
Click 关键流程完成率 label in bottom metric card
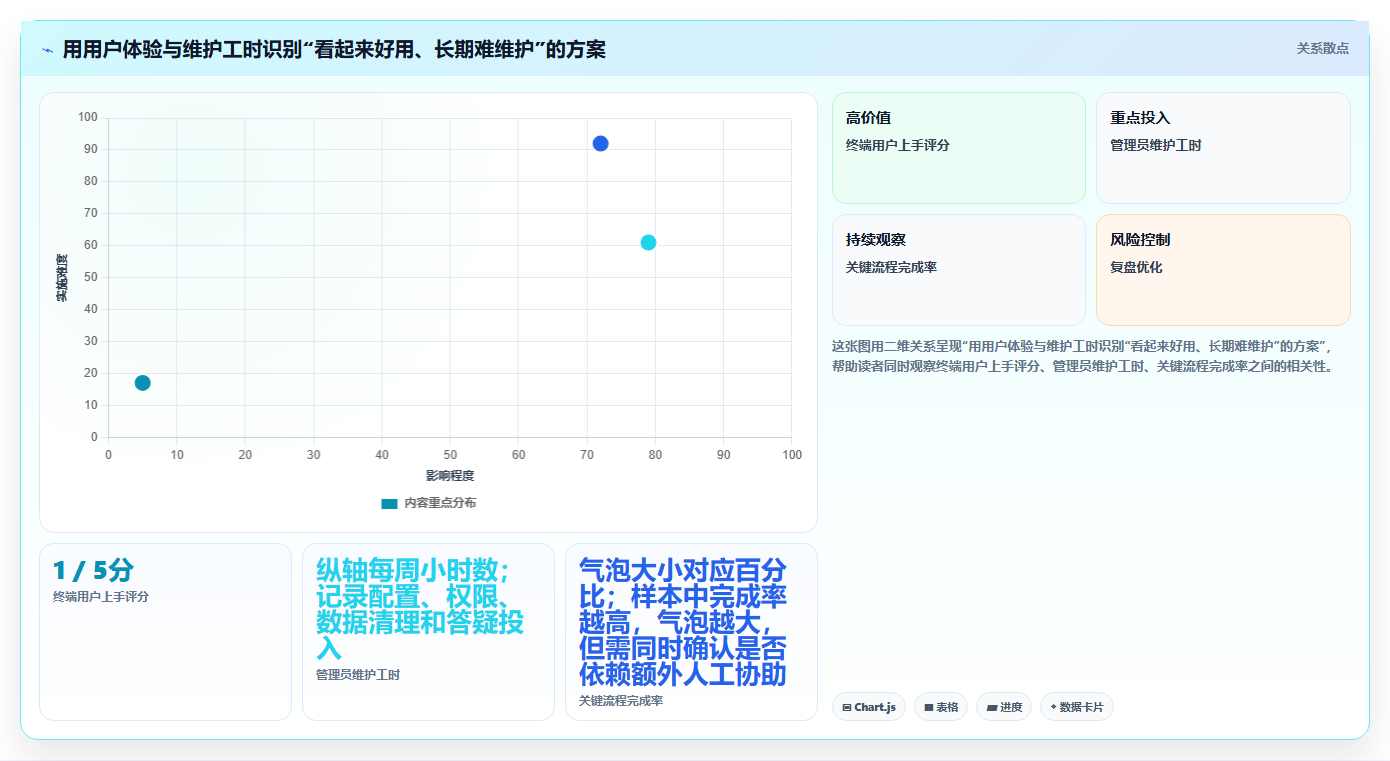621,701
